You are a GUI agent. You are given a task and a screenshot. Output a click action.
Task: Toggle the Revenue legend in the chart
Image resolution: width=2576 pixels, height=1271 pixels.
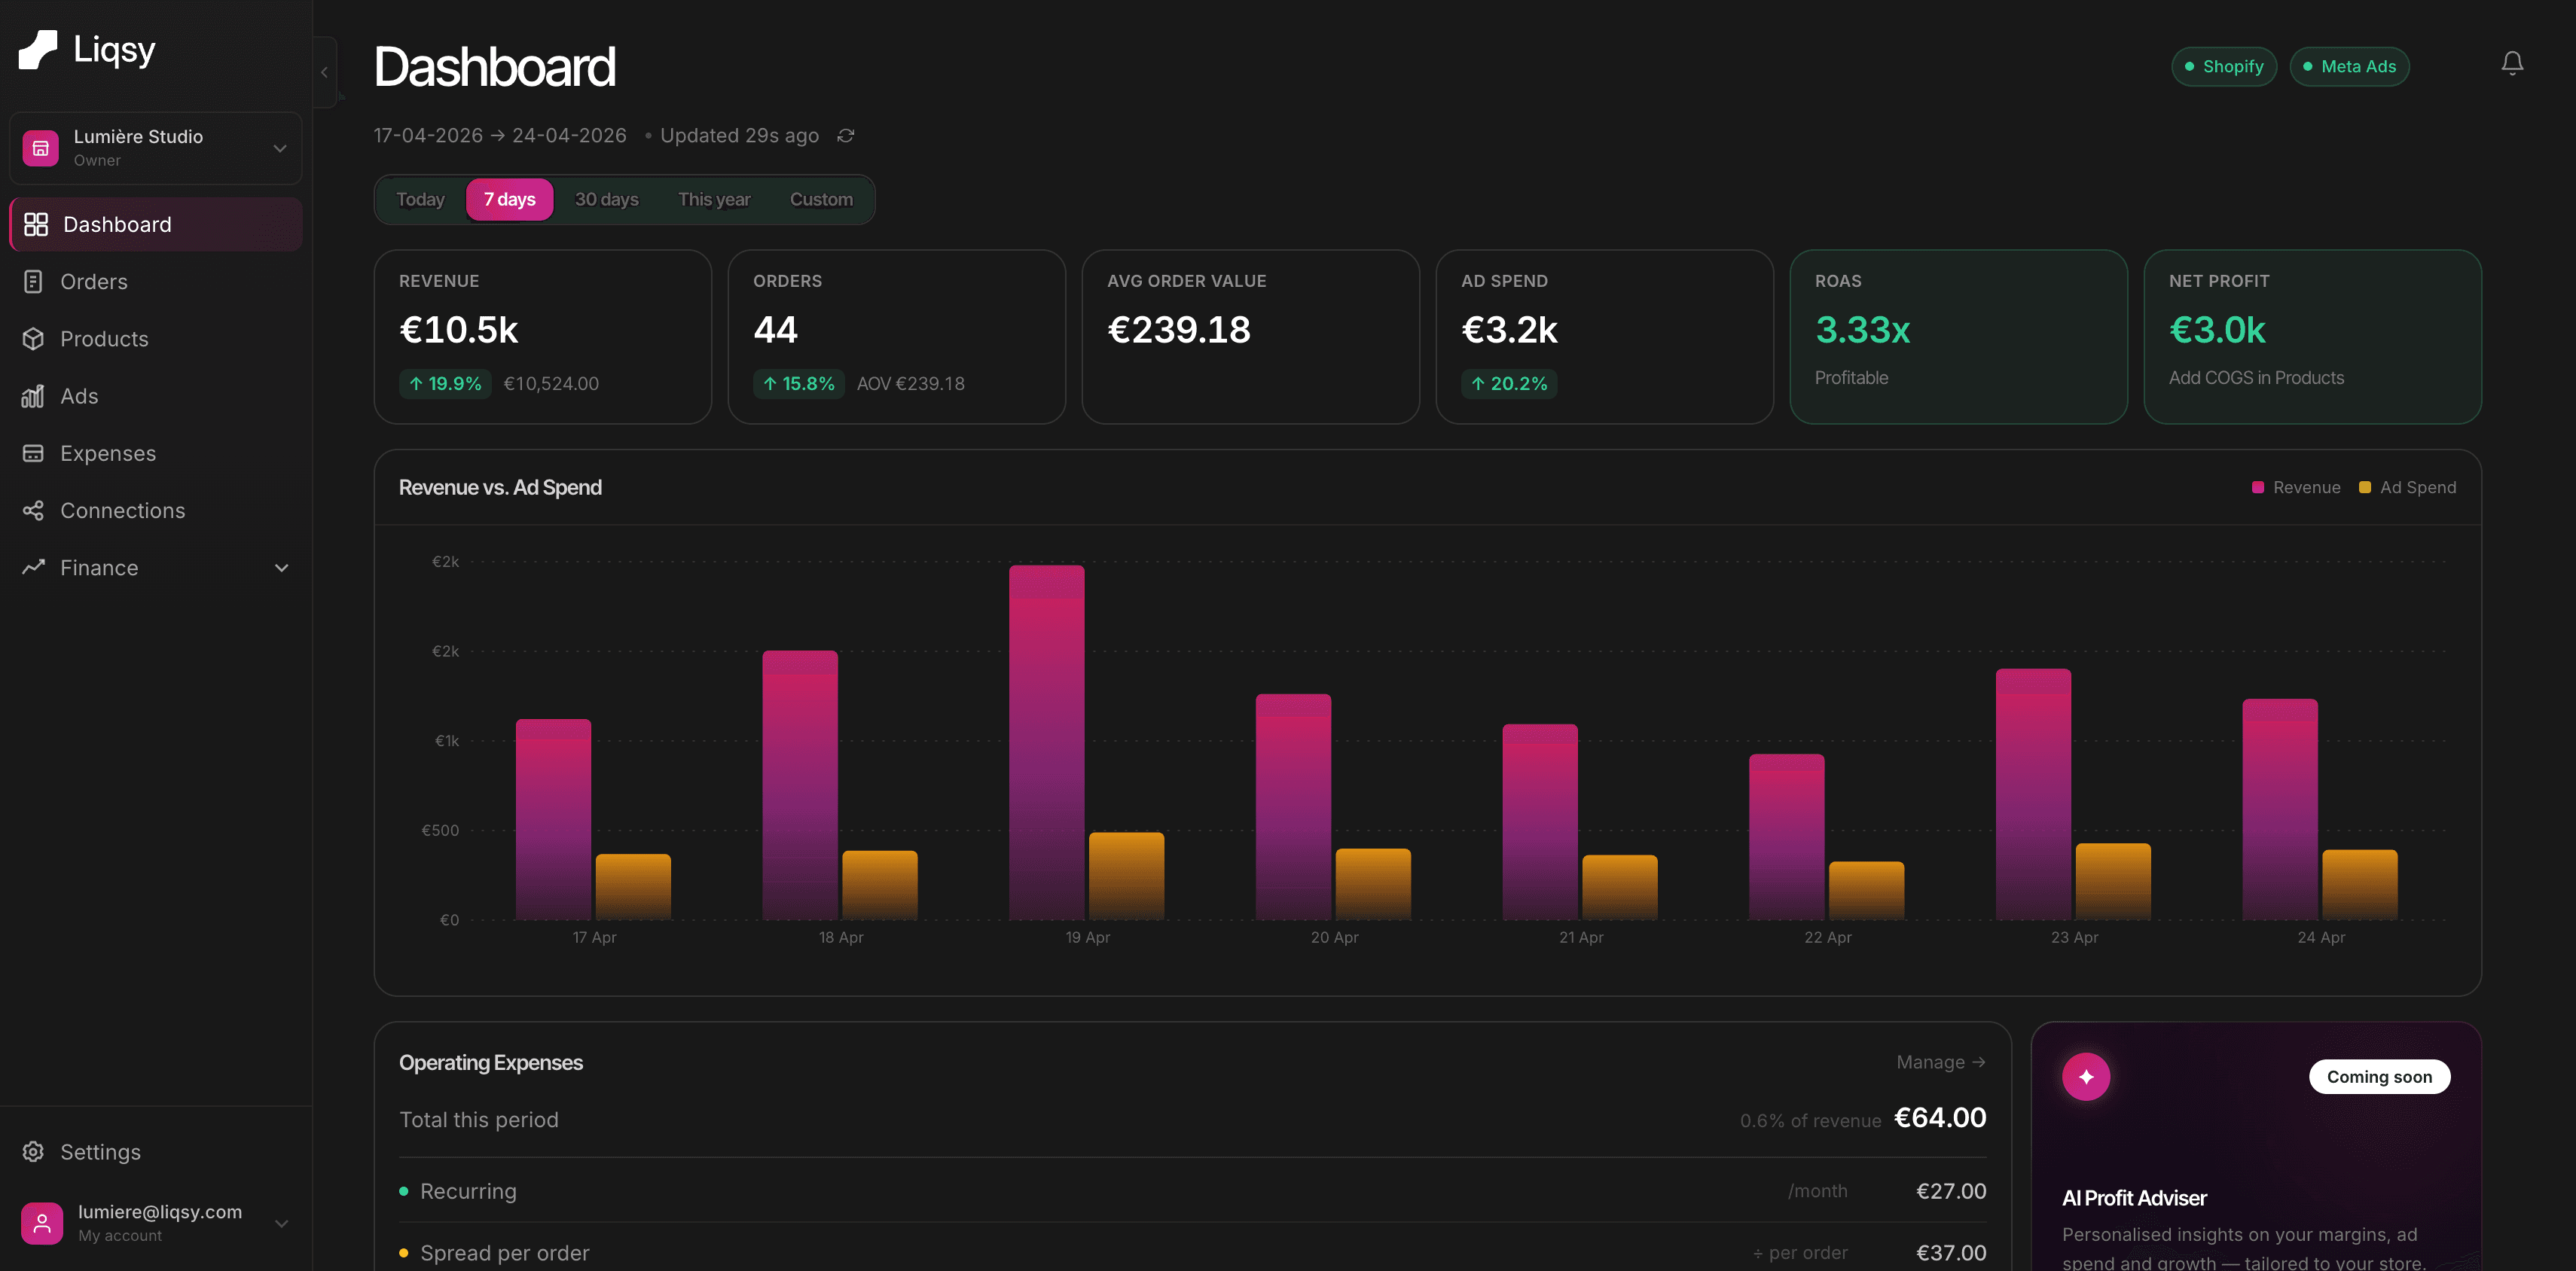click(x=2296, y=487)
